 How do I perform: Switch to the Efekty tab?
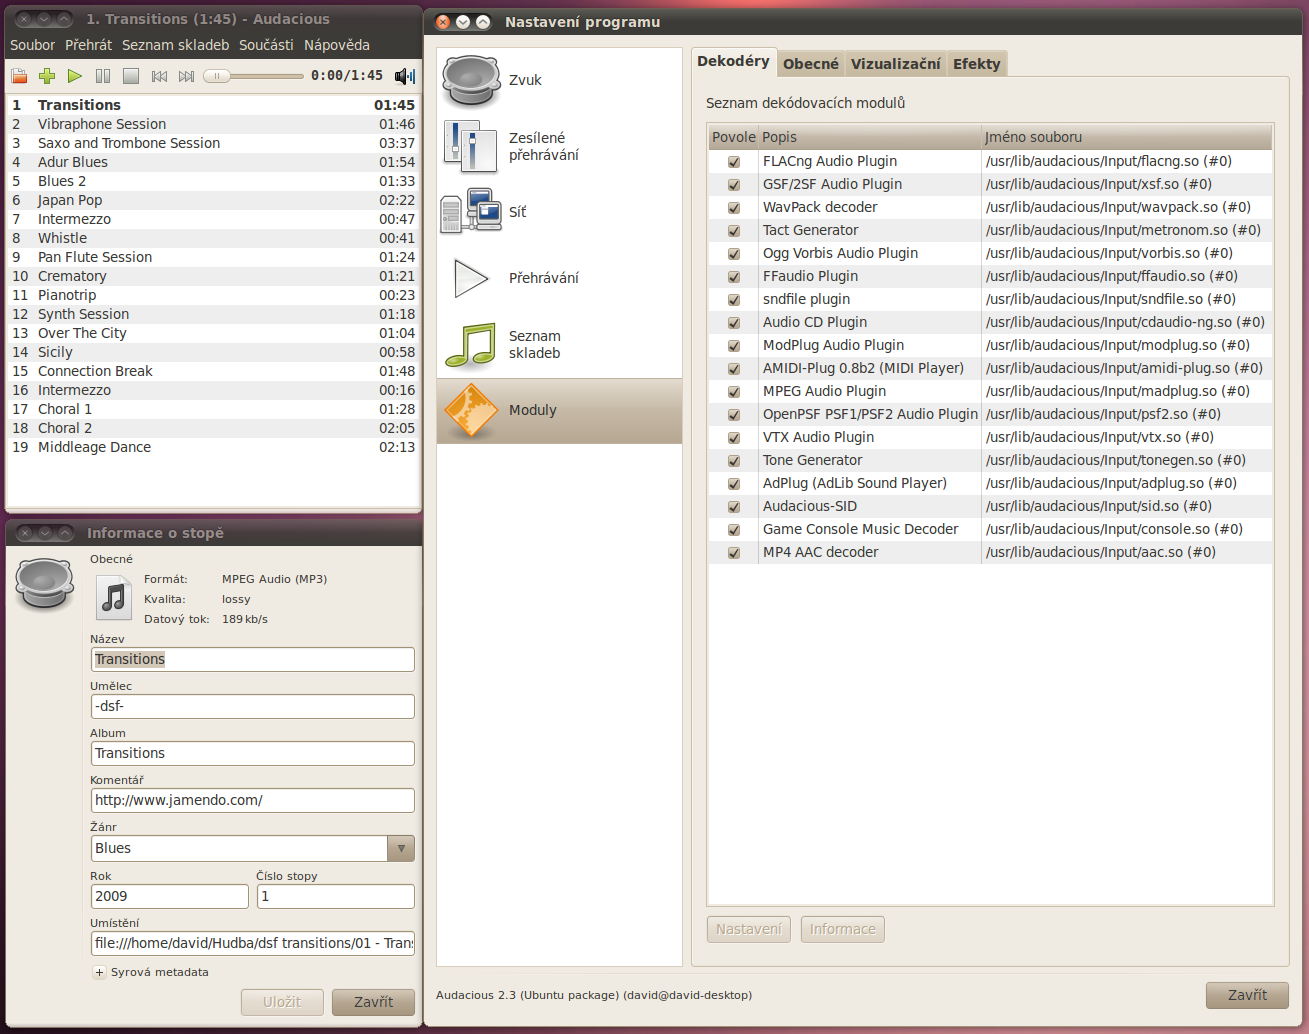point(977,64)
